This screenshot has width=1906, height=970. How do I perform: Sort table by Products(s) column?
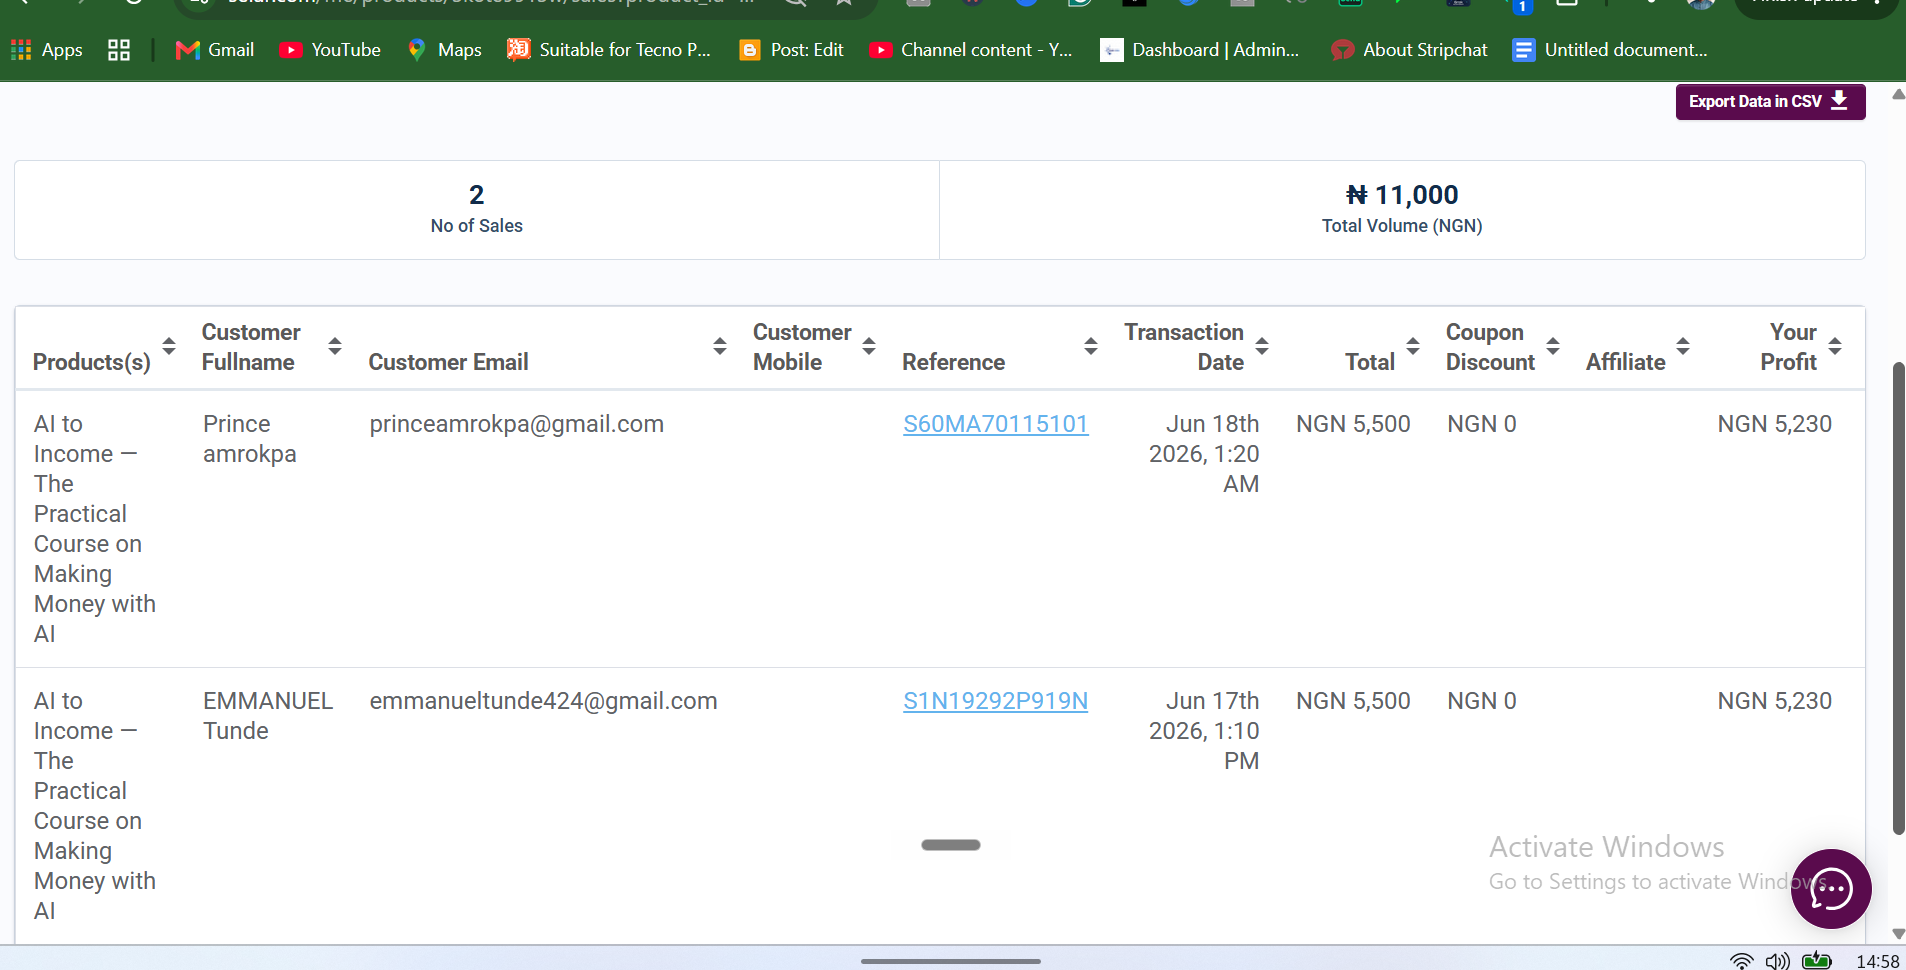(x=169, y=346)
